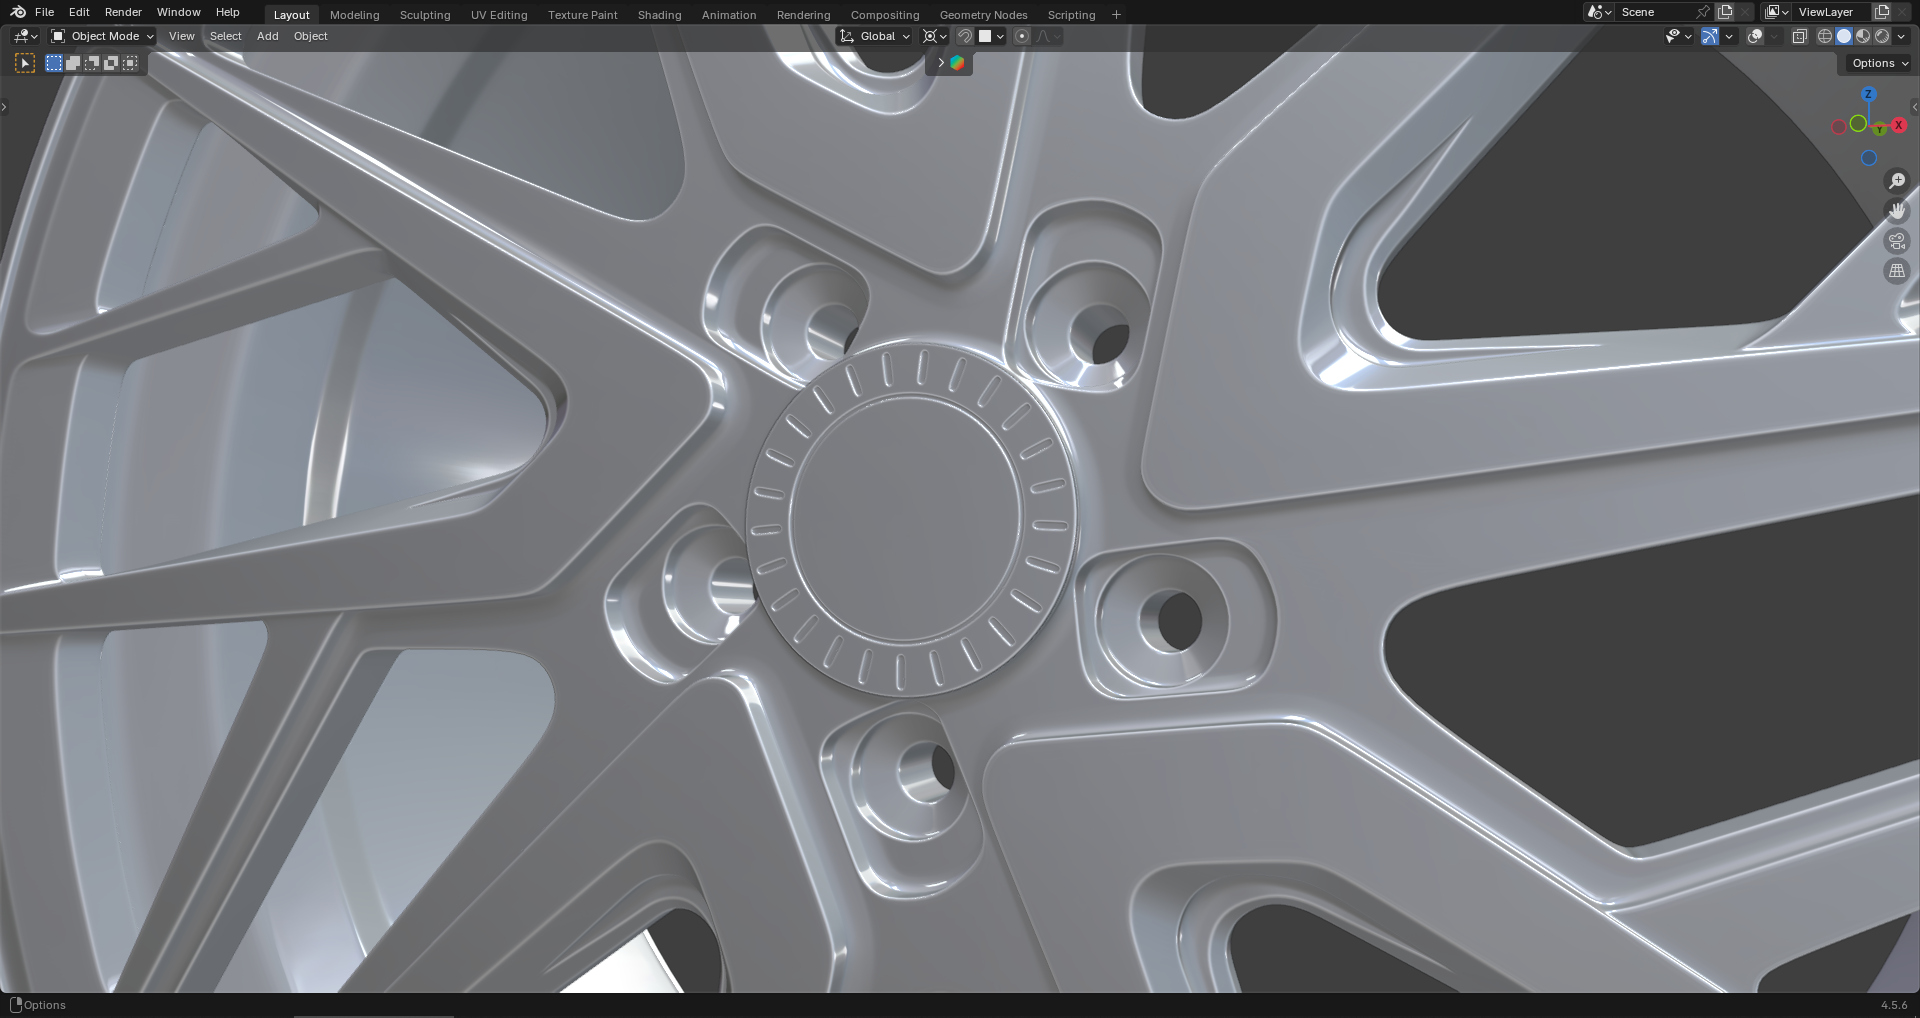Open pivot point dropdown
Viewport: 1920px width, 1018px height.
(935, 36)
